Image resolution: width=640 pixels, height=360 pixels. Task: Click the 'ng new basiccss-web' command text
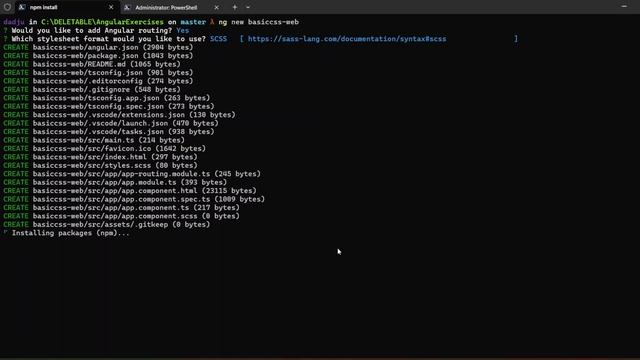(259, 22)
